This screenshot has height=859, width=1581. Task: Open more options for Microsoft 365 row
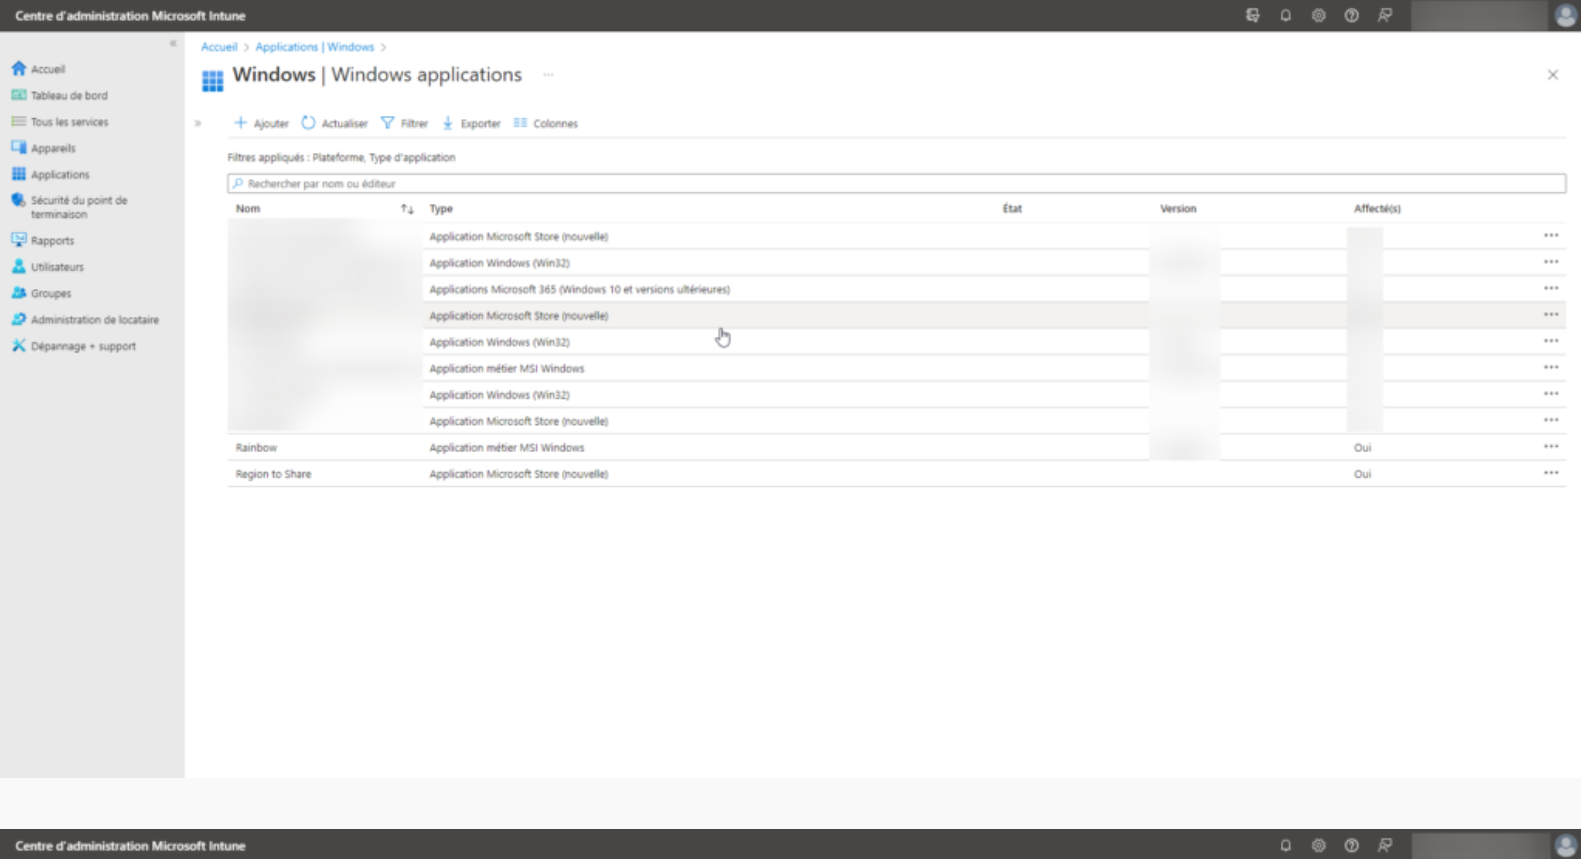(x=1551, y=288)
